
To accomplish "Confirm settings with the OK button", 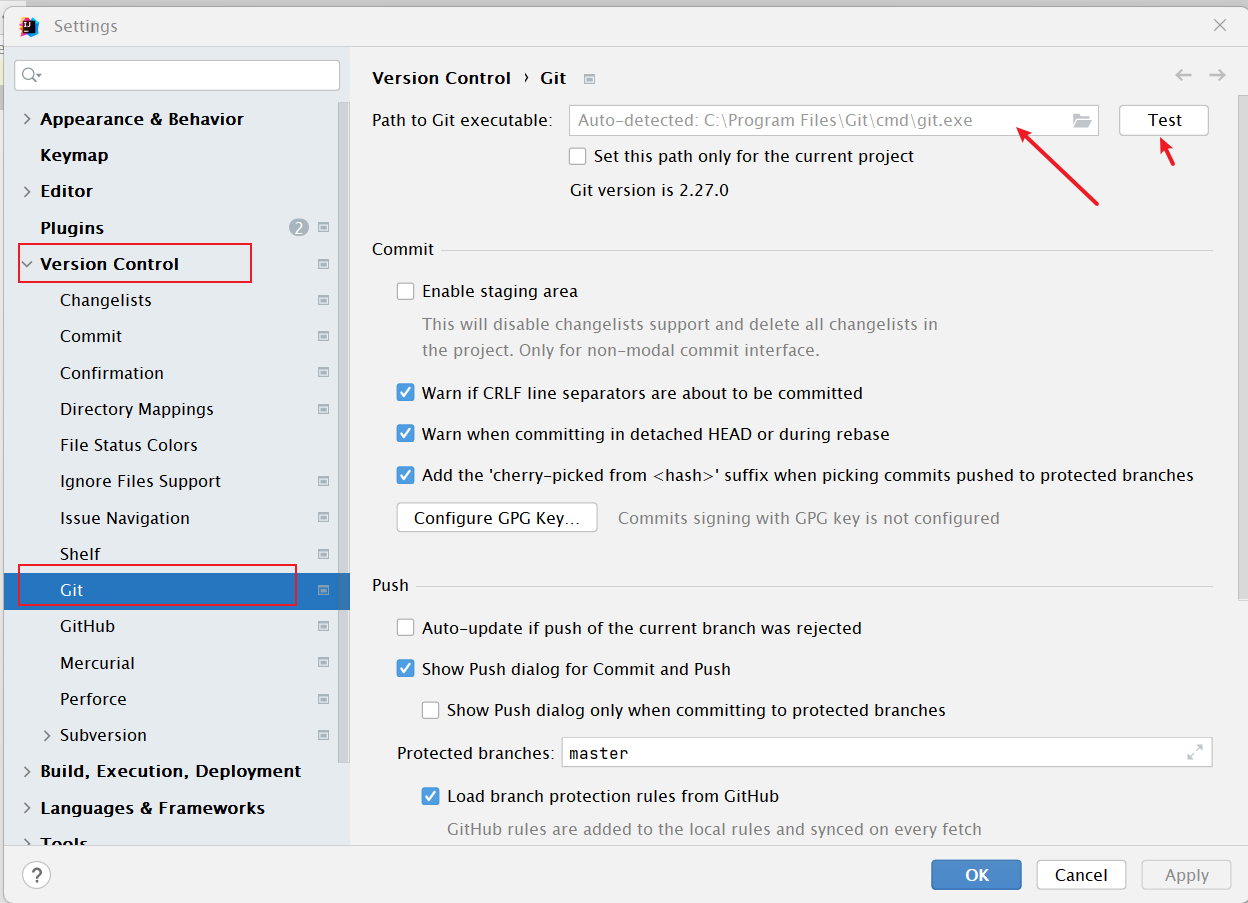I will (976, 875).
